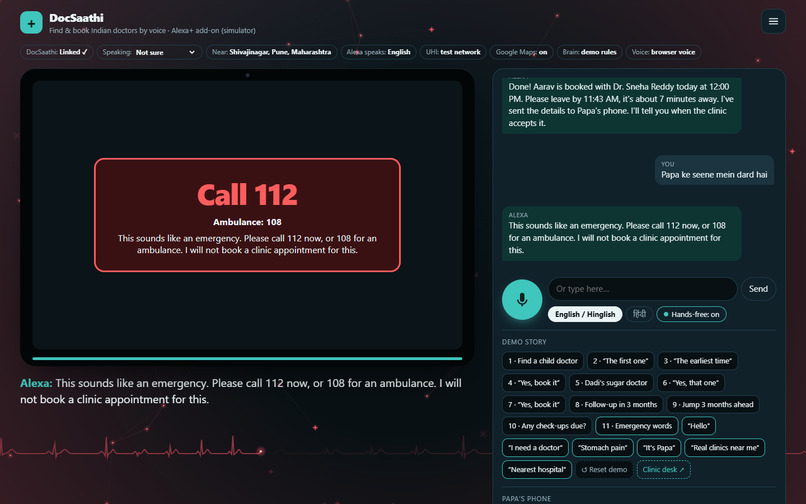Toggle Hands-free on

pyautogui.click(x=691, y=314)
